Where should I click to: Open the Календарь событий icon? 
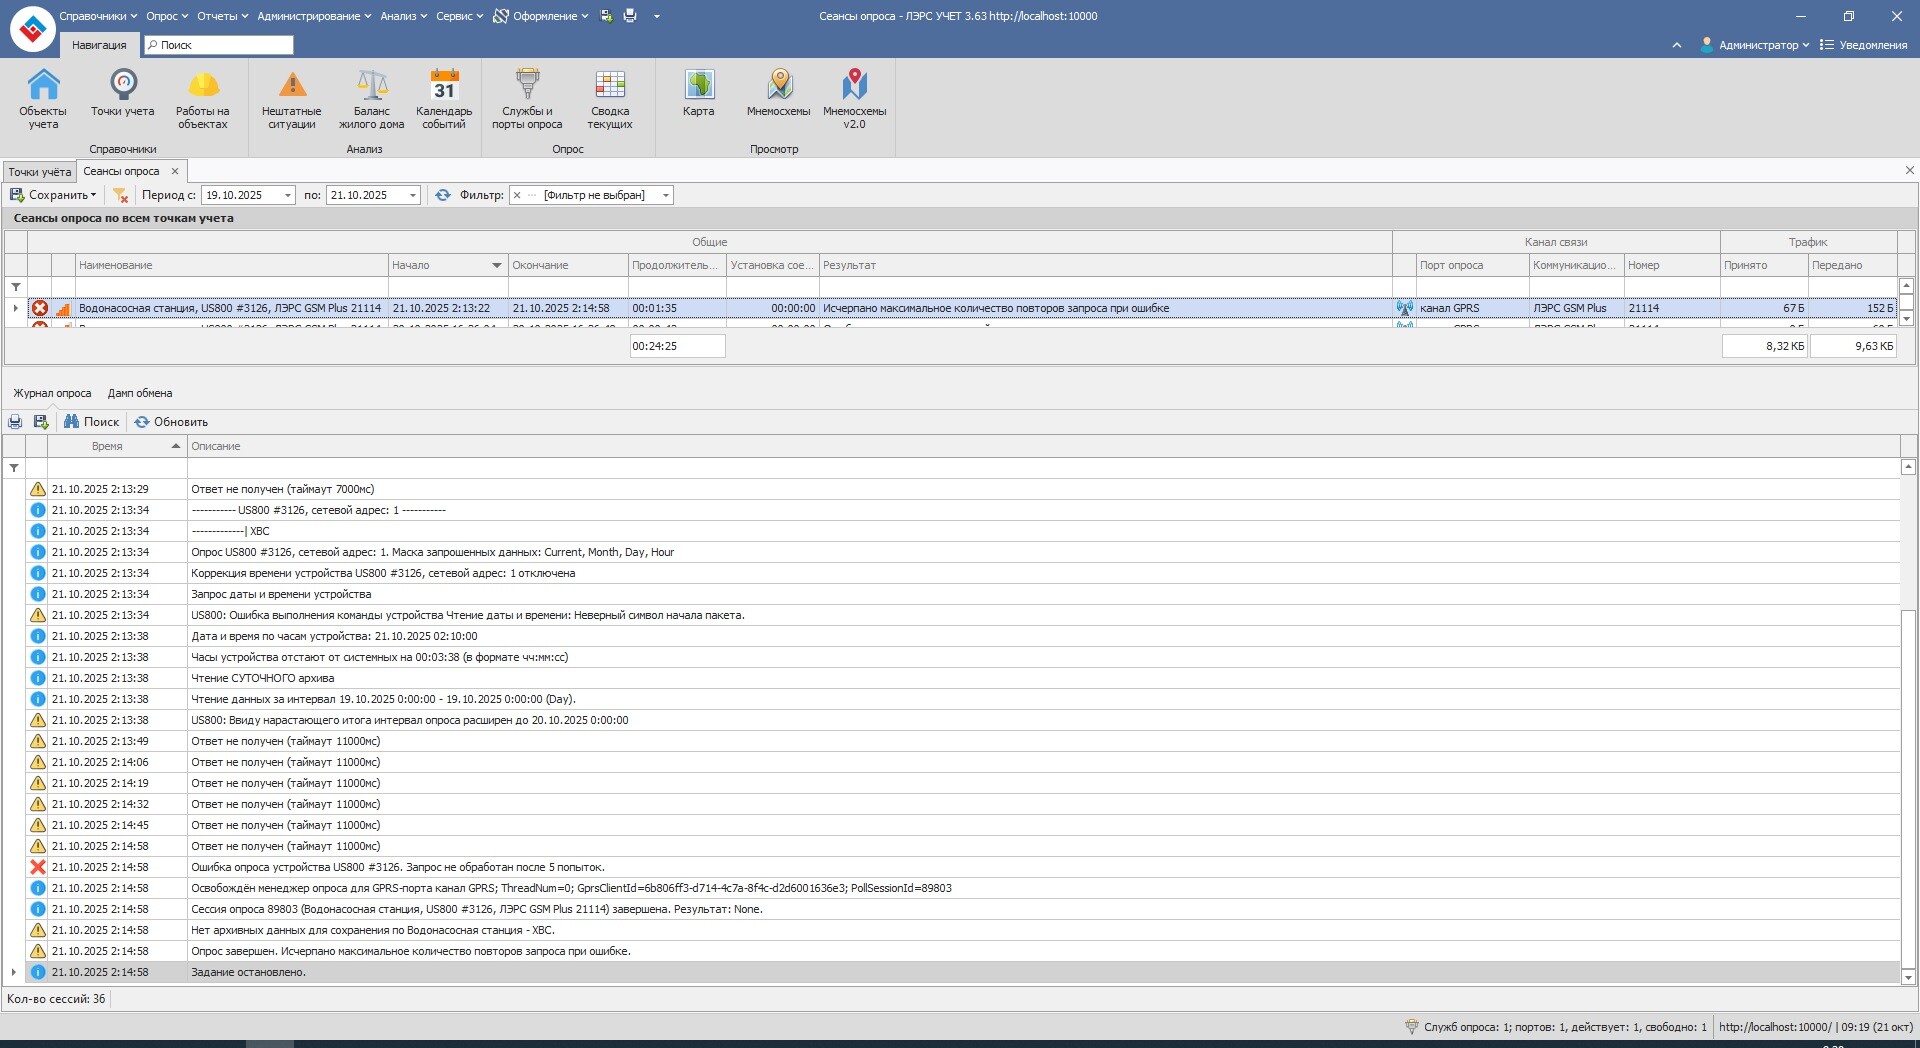pos(444,97)
